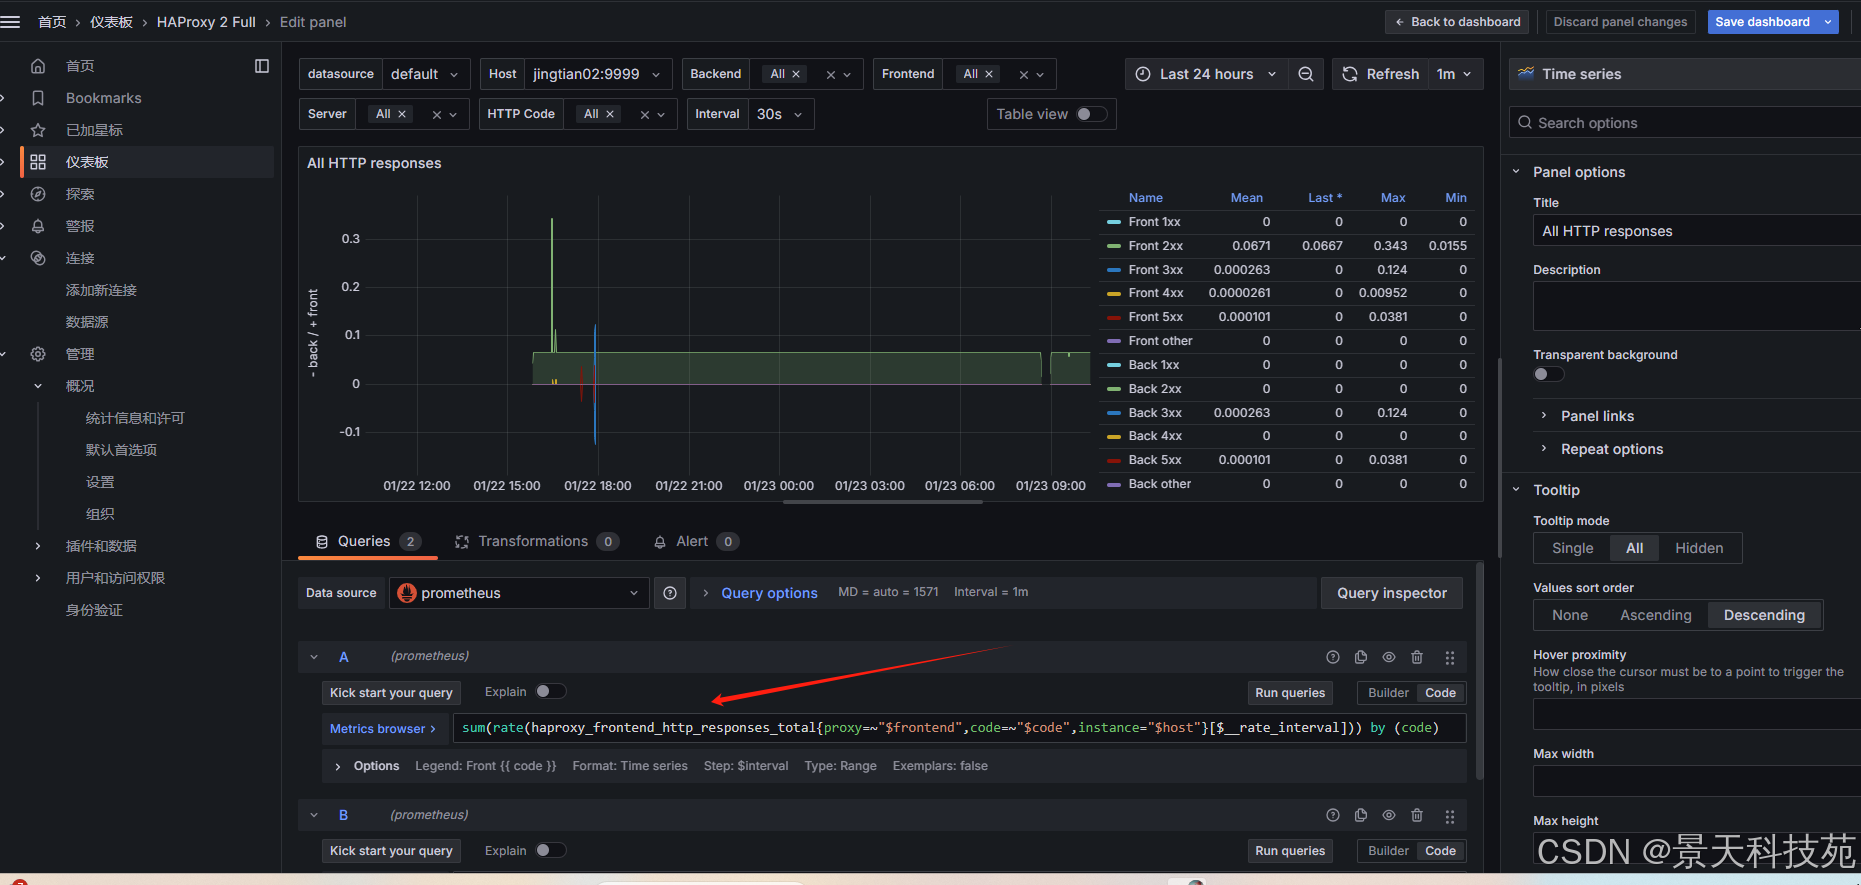Set values sort order to Ascending
Screen dimensions: 1861x885
(x=1656, y=615)
